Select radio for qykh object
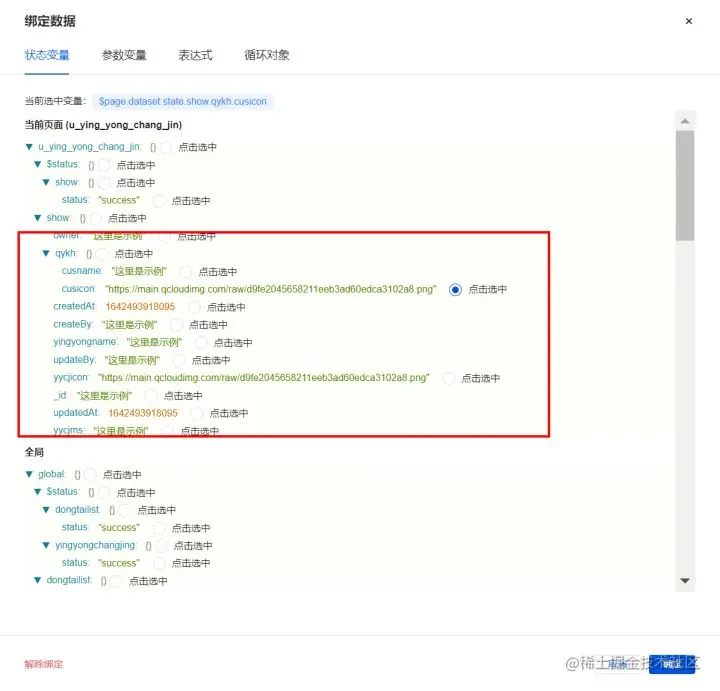This screenshot has height=691, width=720. click(x=102, y=254)
